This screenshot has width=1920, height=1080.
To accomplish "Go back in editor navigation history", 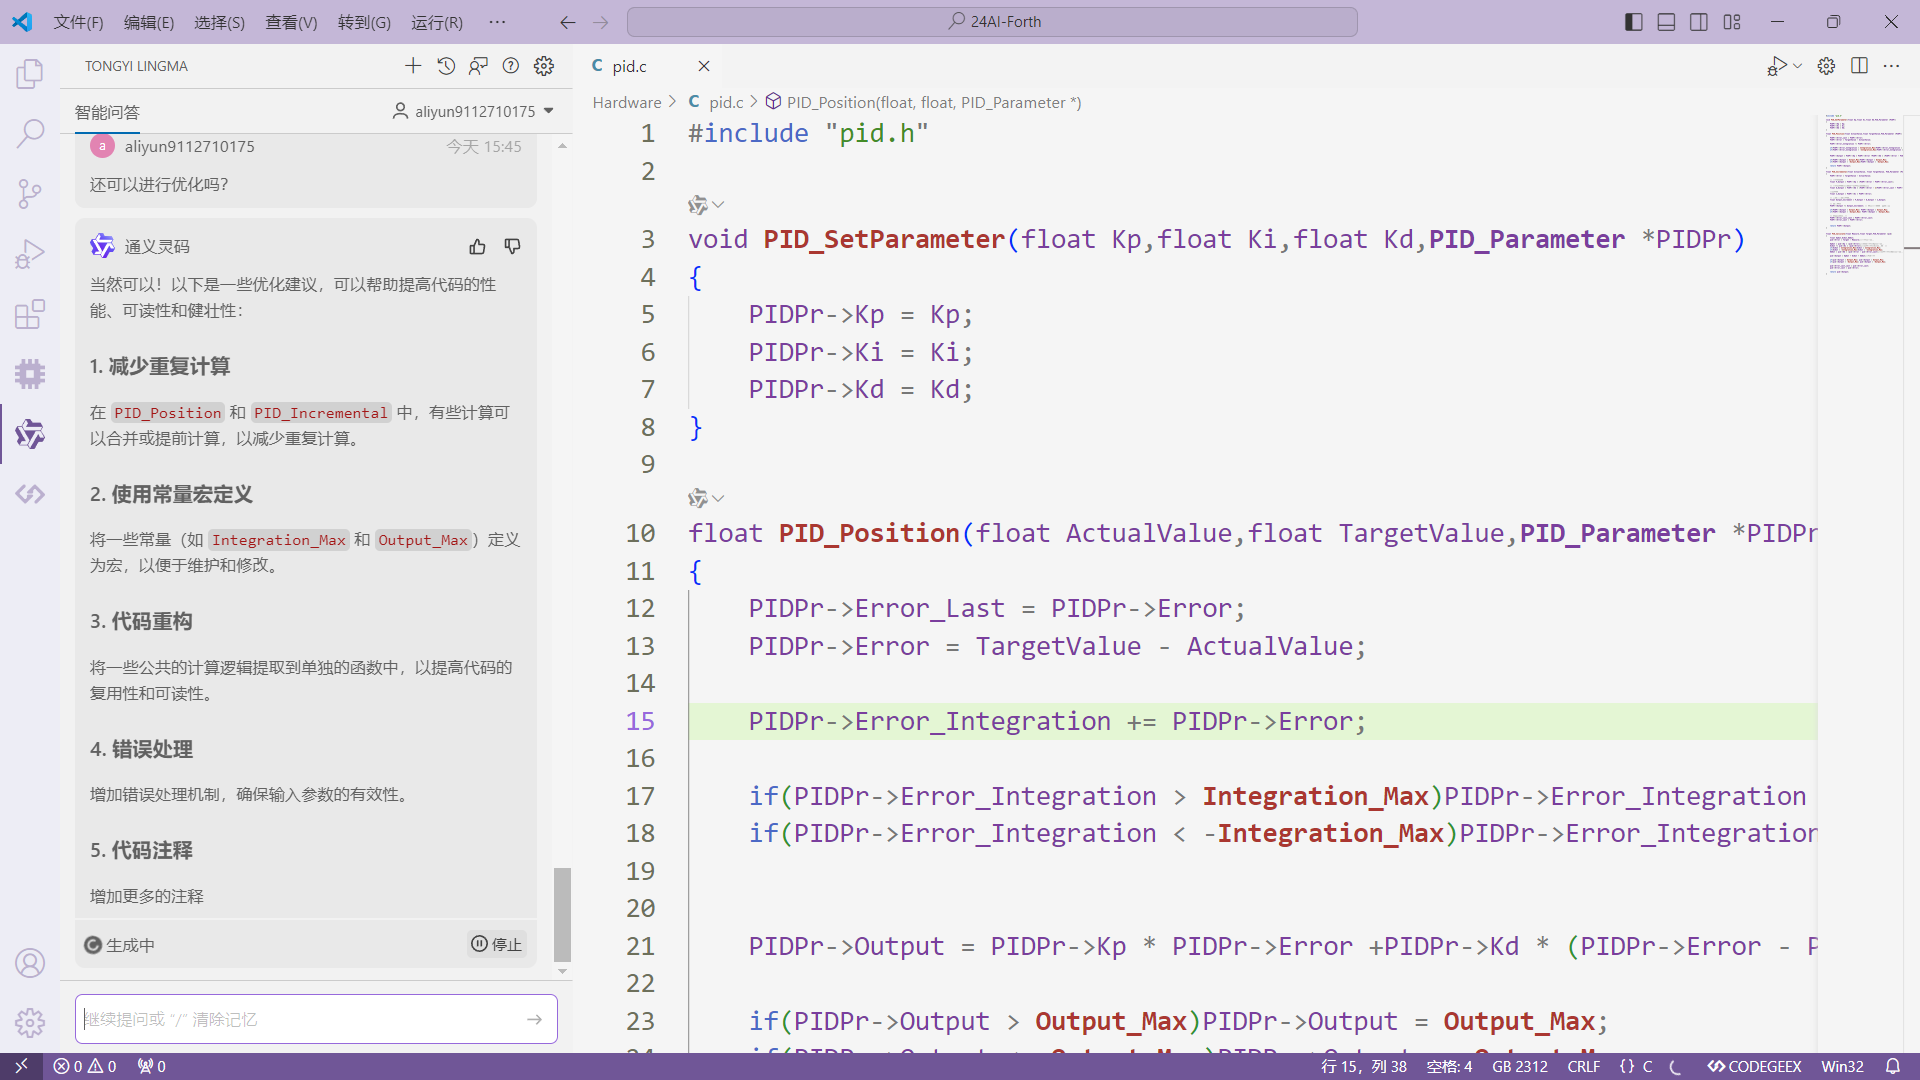I will click(567, 22).
